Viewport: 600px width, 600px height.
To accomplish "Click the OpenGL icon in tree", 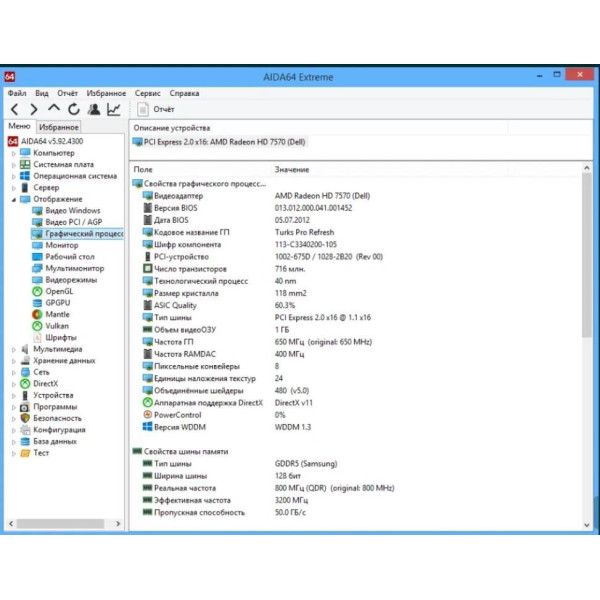I will tap(37, 292).
